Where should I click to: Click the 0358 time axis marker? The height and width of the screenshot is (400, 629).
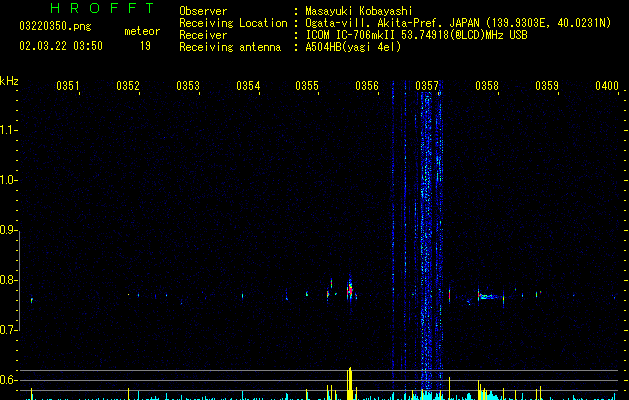487,85
